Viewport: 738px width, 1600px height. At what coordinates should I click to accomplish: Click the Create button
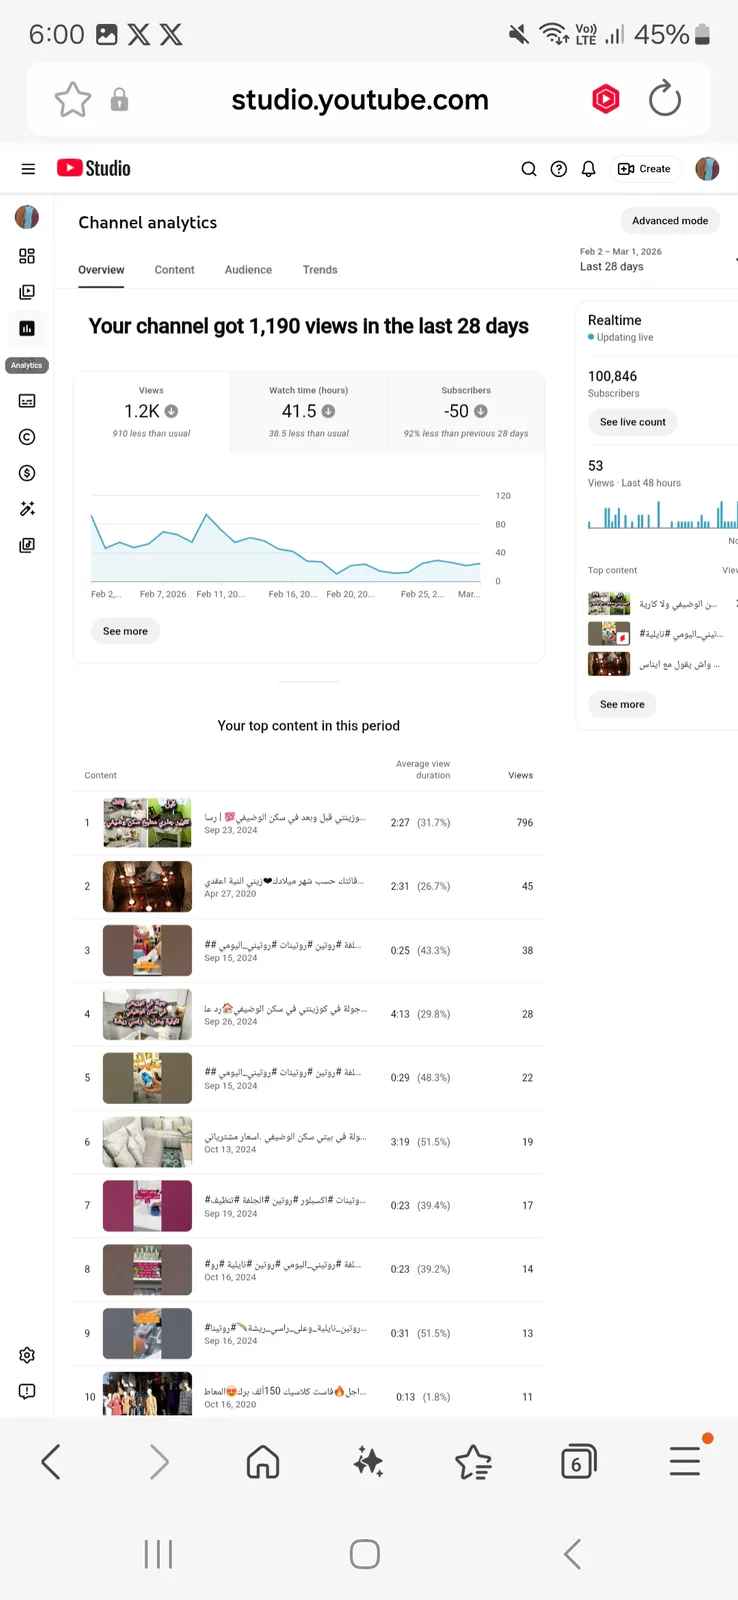(x=644, y=169)
